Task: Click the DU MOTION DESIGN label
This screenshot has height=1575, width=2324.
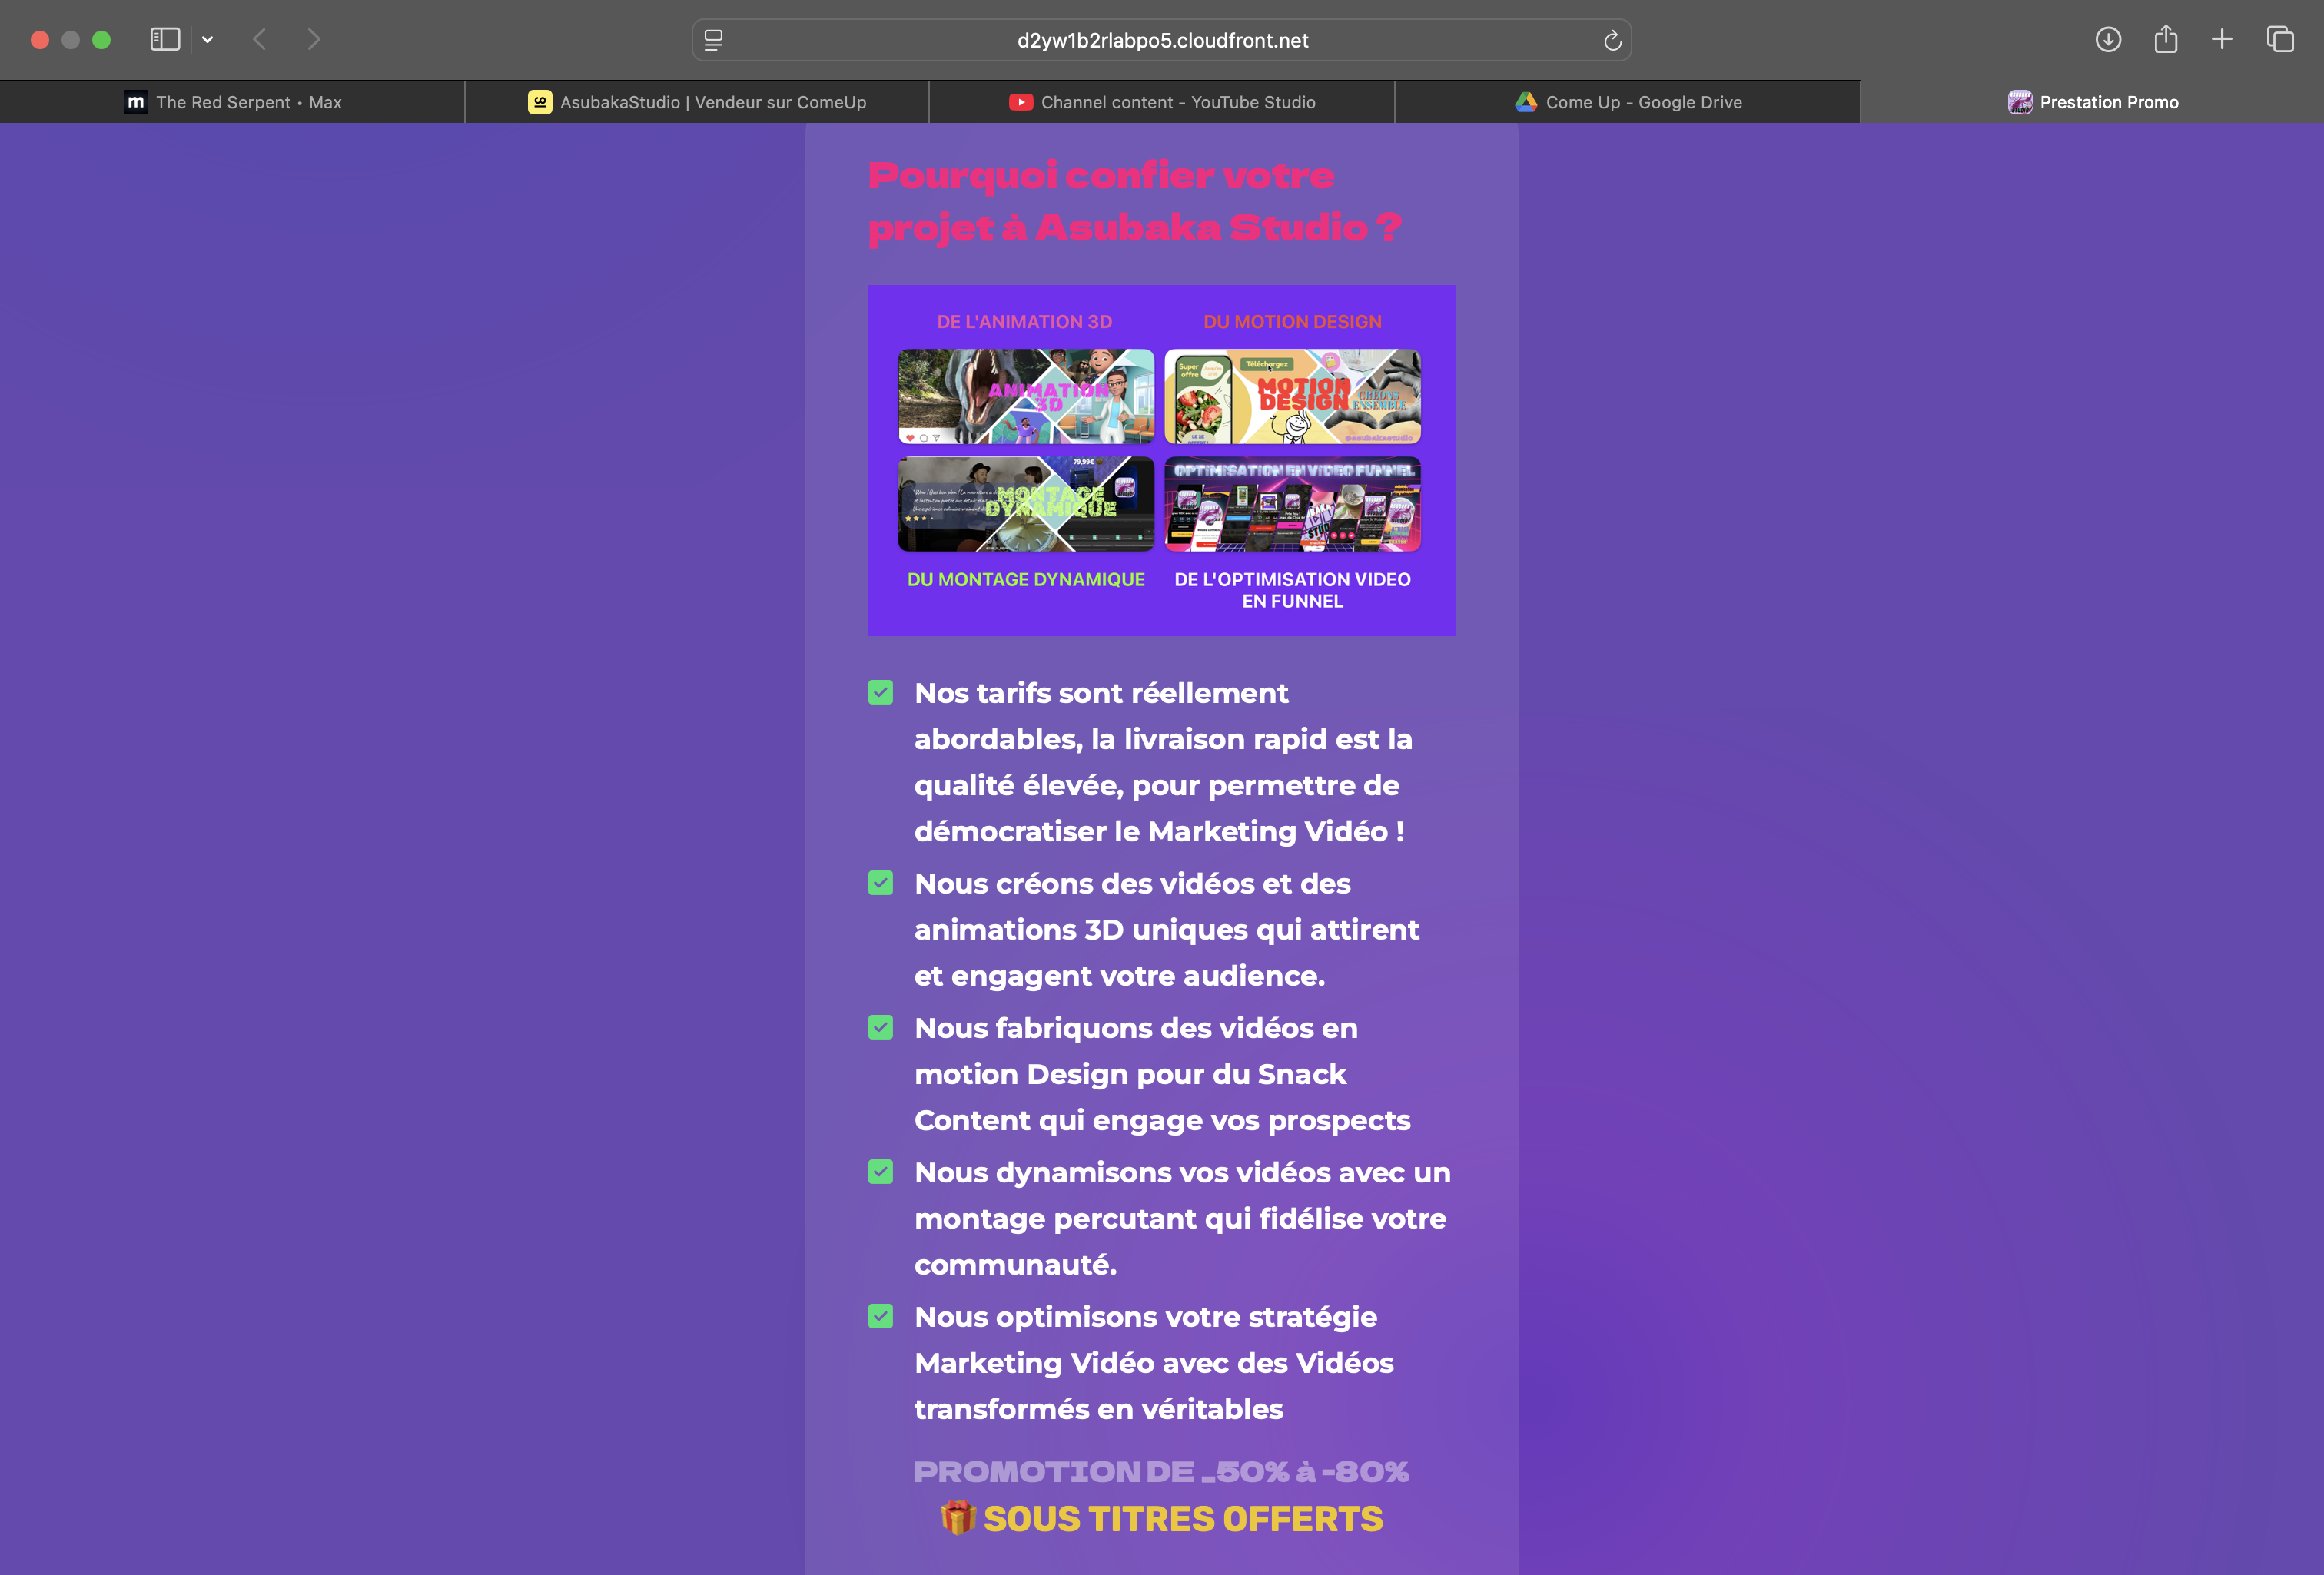Action: (x=1292, y=322)
